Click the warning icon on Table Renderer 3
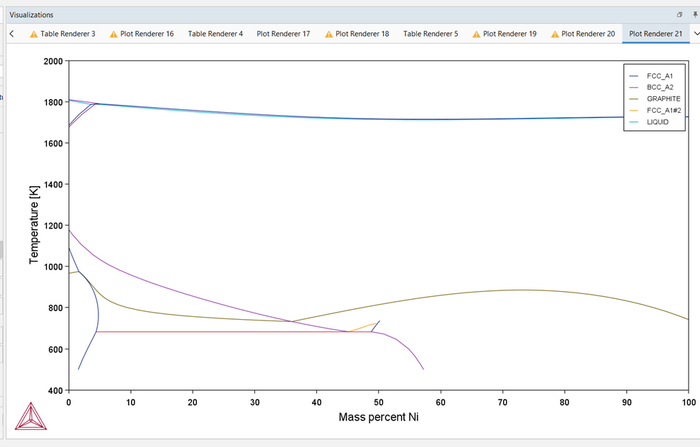 pos(33,34)
